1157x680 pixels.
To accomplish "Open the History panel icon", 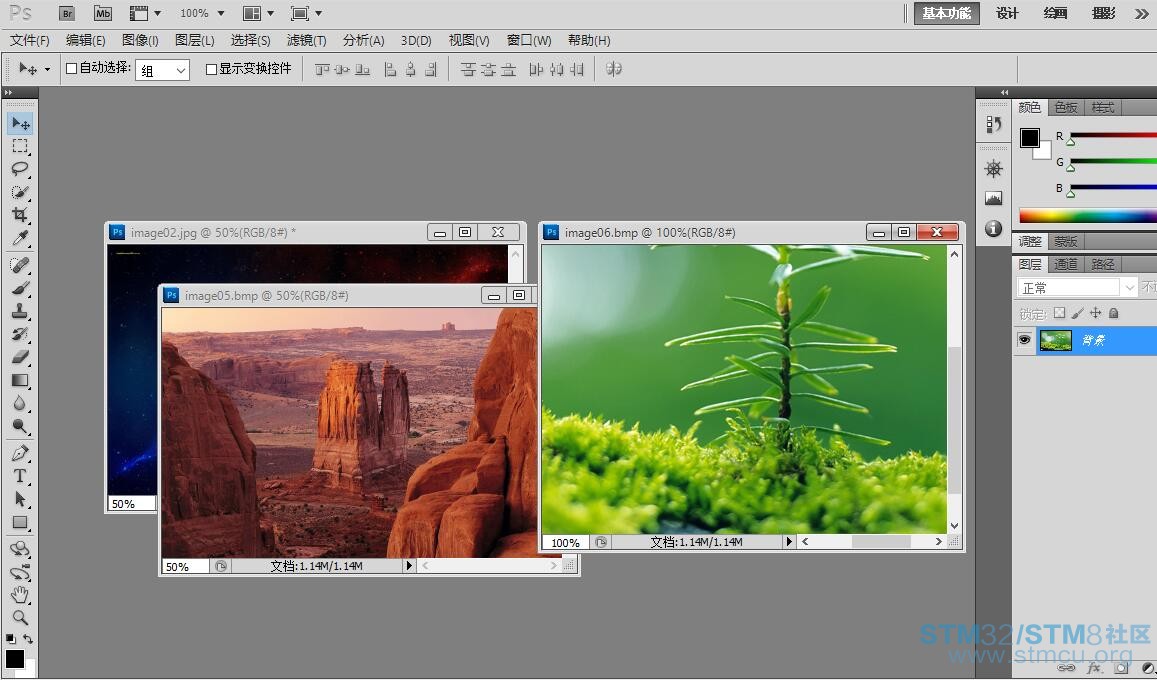I will point(993,125).
